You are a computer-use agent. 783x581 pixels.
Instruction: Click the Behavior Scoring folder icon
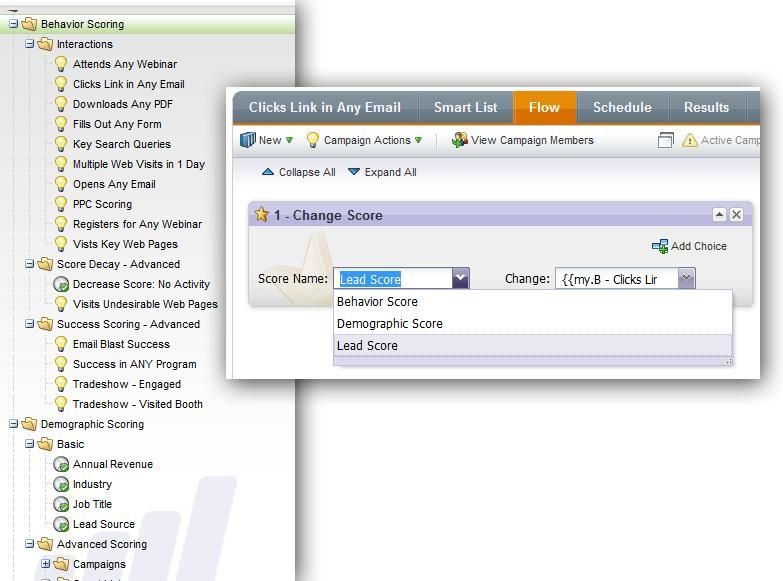click(29, 23)
